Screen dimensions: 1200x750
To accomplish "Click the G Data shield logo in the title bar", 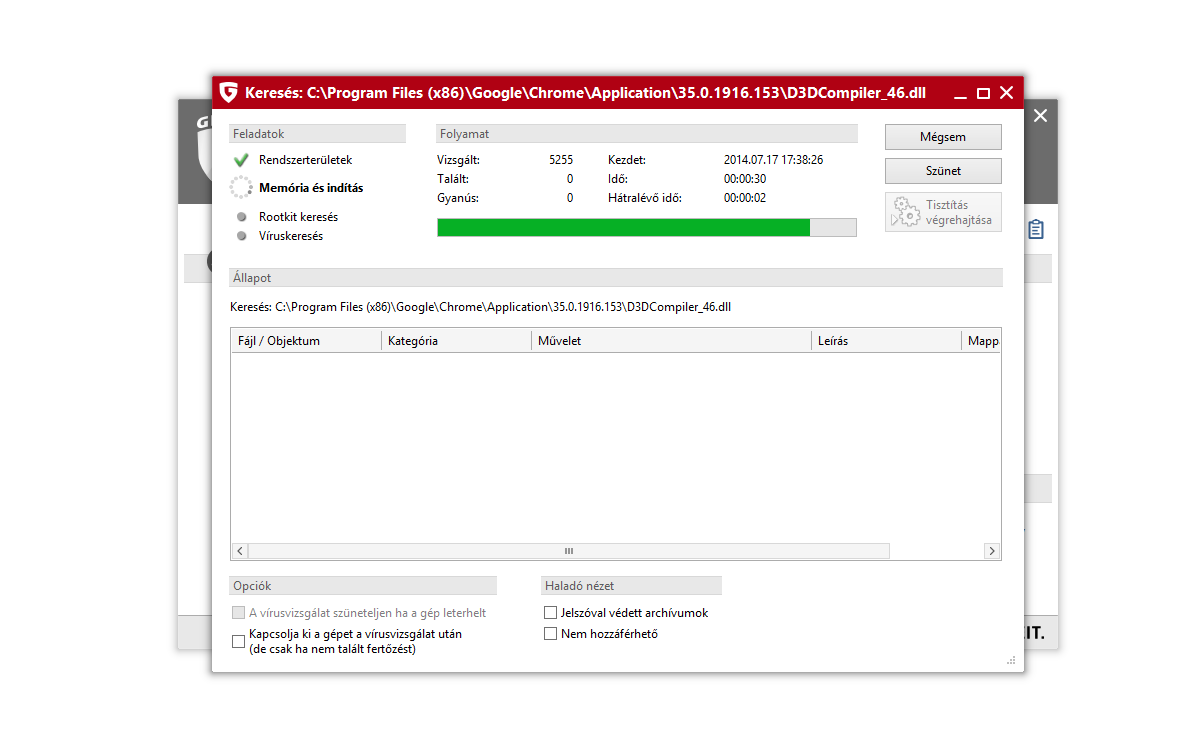I will [x=228, y=92].
